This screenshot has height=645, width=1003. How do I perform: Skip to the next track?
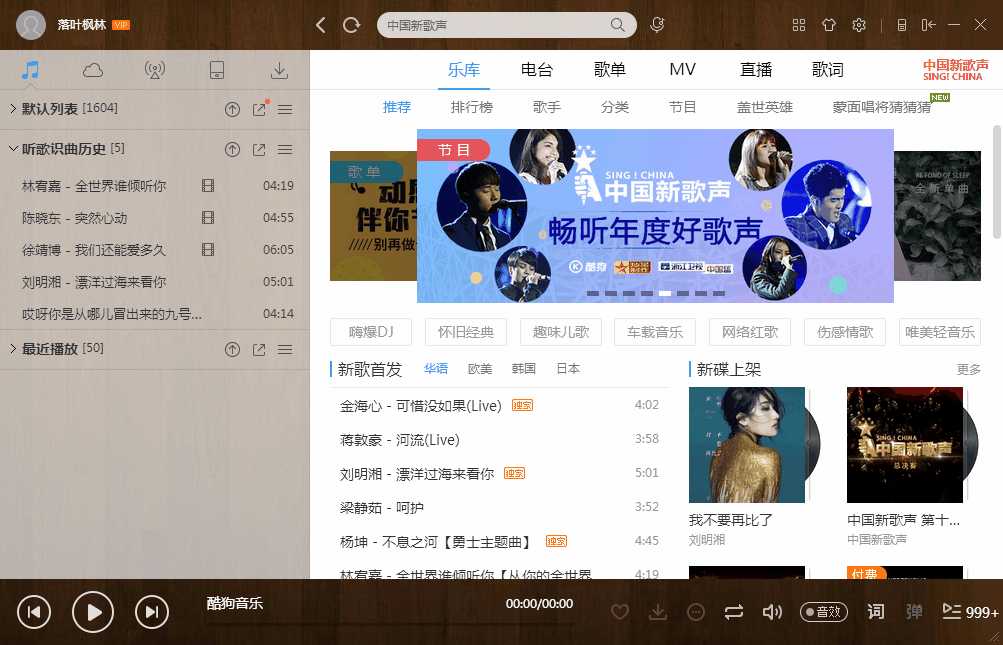[151, 612]
